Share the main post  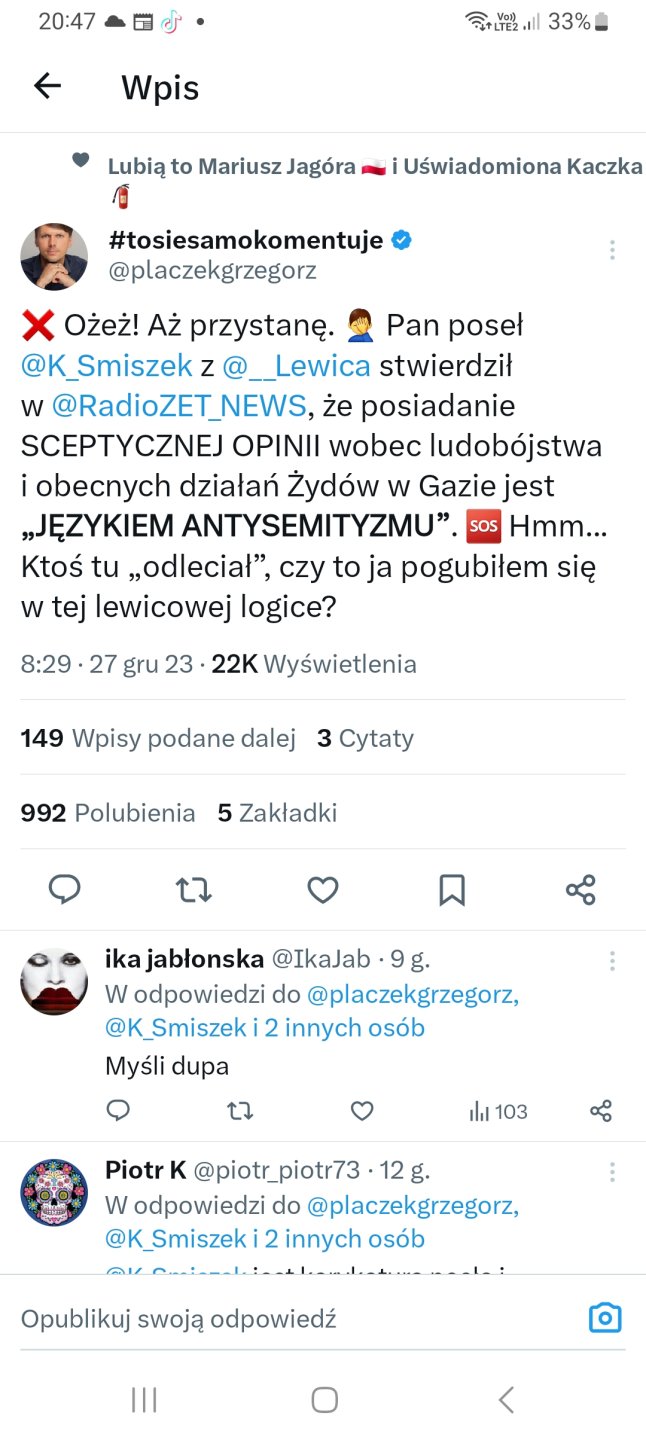581,889
